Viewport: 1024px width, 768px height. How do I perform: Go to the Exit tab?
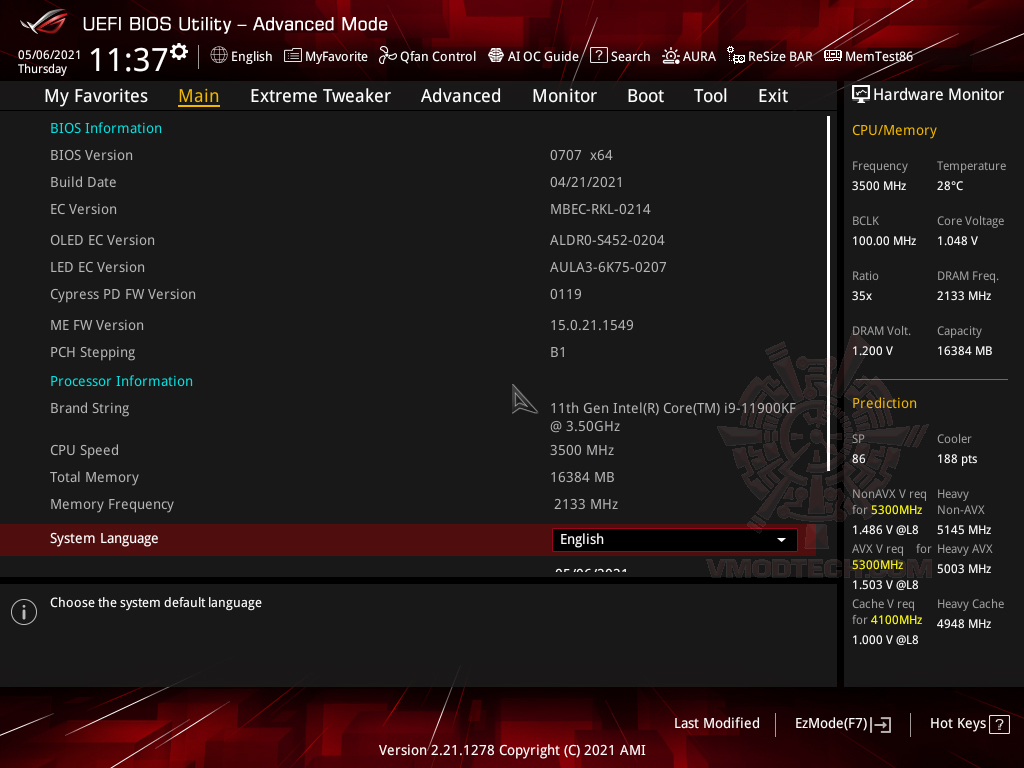click(773, 96)
